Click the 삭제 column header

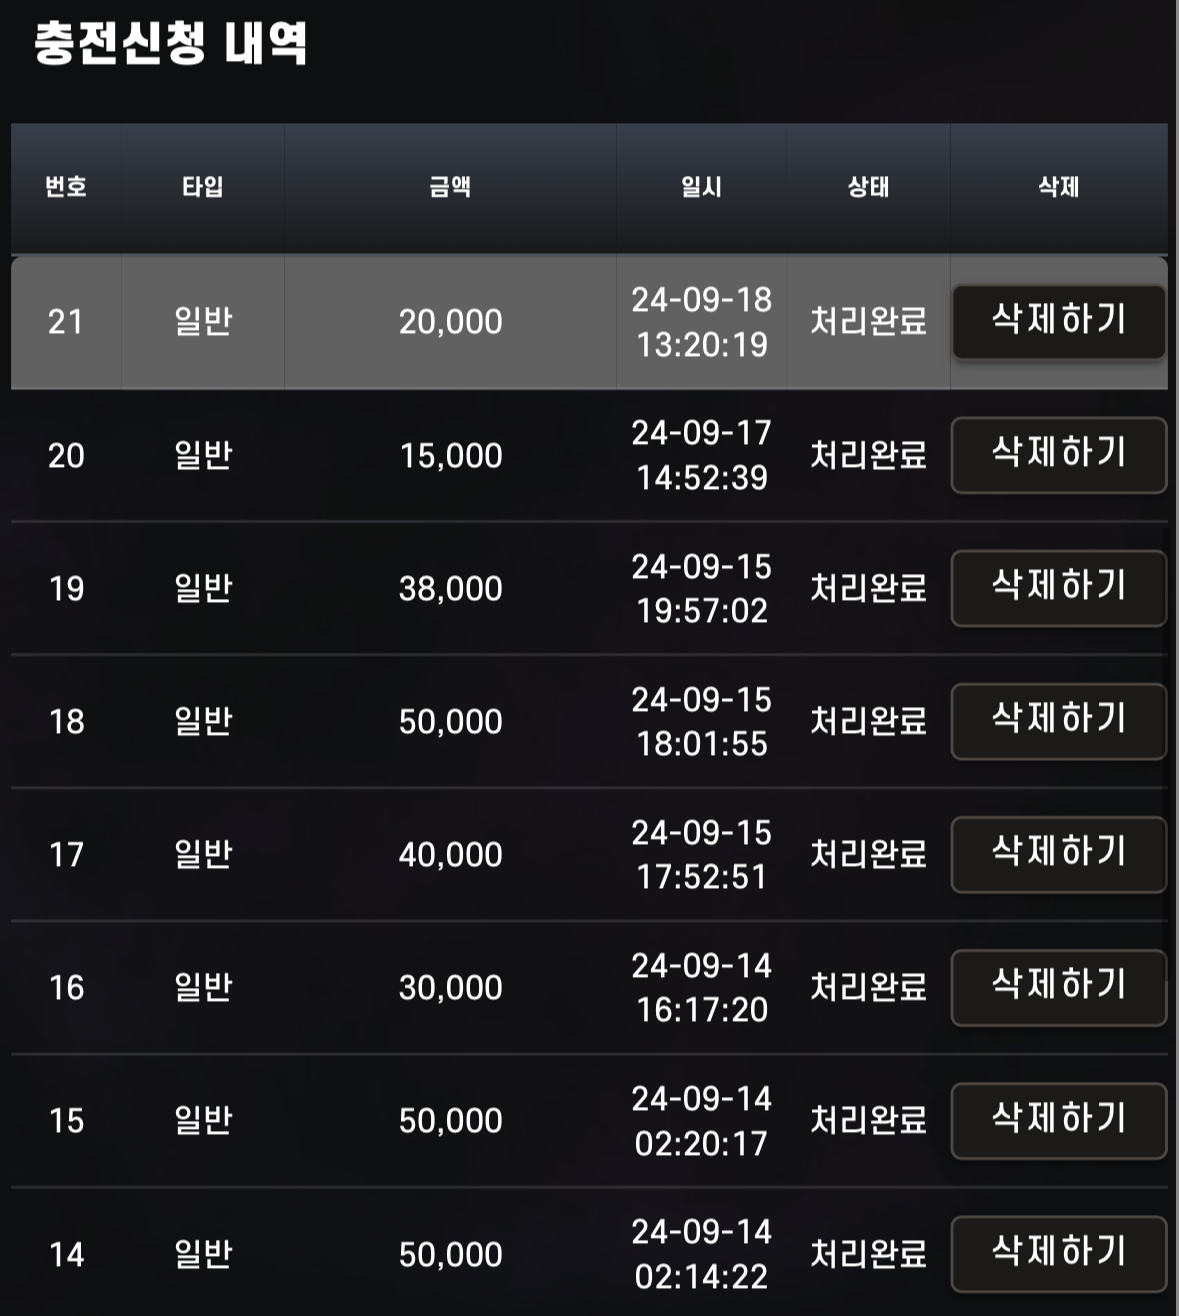coord(1058,187)
